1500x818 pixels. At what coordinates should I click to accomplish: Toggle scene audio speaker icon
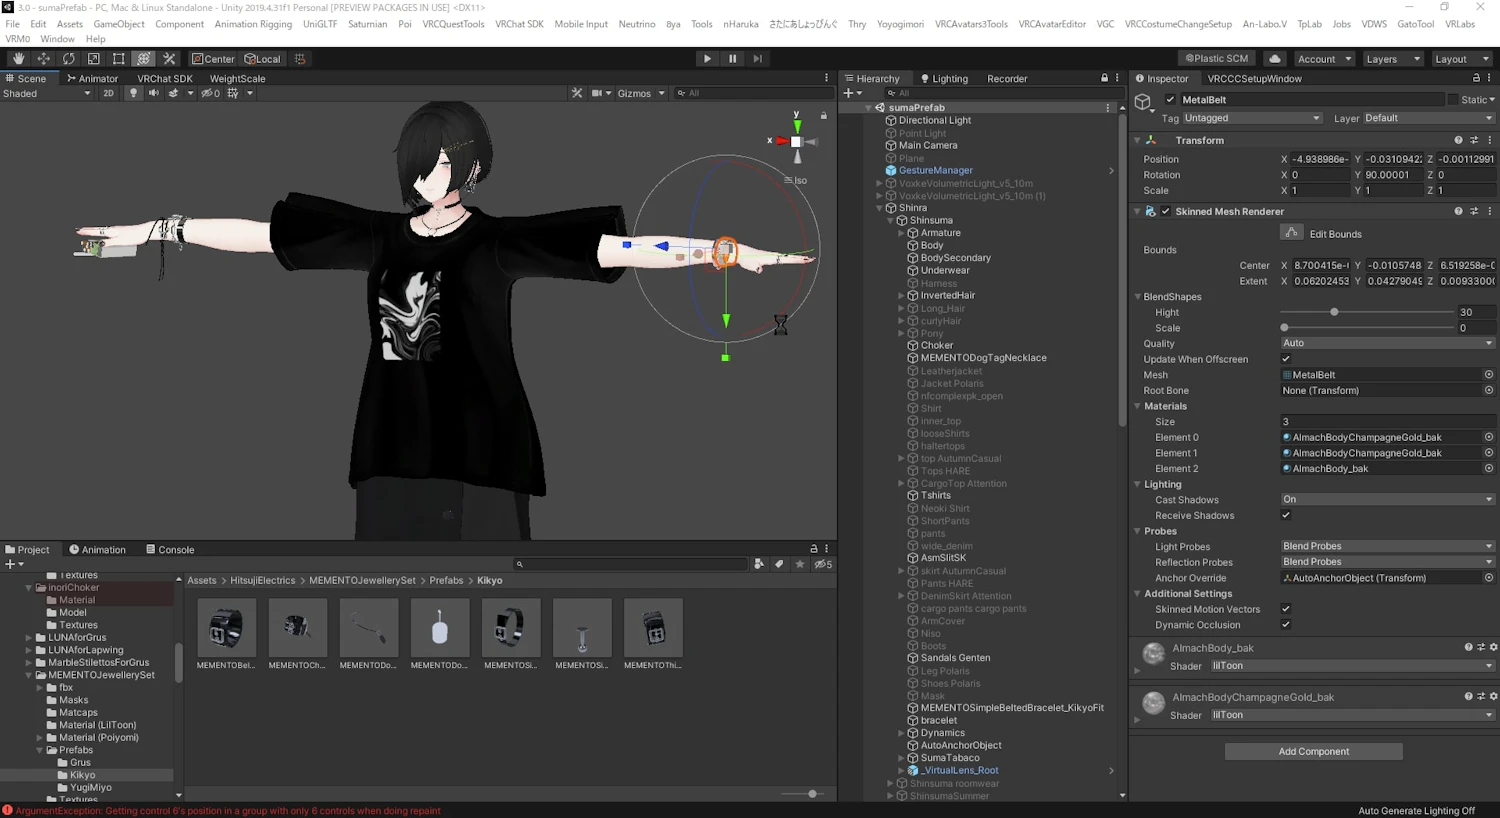coord(153,93)
